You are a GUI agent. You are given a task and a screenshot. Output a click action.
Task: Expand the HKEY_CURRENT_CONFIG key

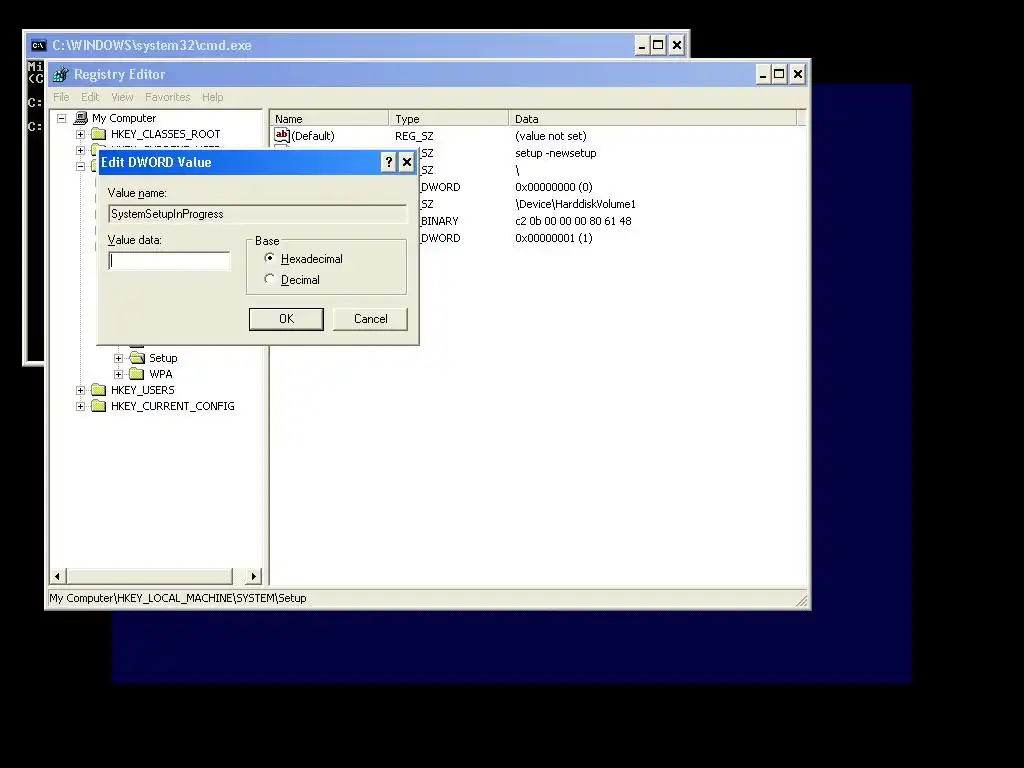(80, 406)
